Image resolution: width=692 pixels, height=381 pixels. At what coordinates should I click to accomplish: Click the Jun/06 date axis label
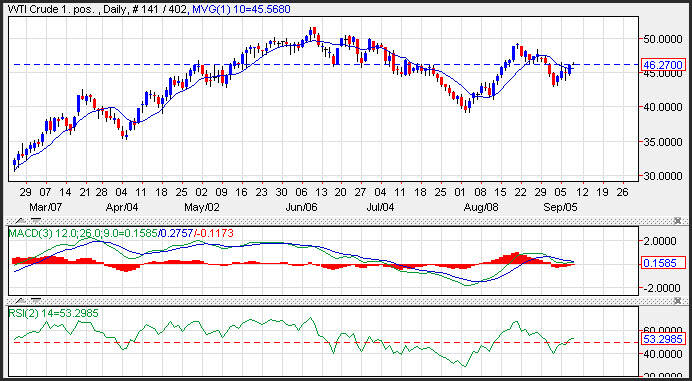point(301,207)
